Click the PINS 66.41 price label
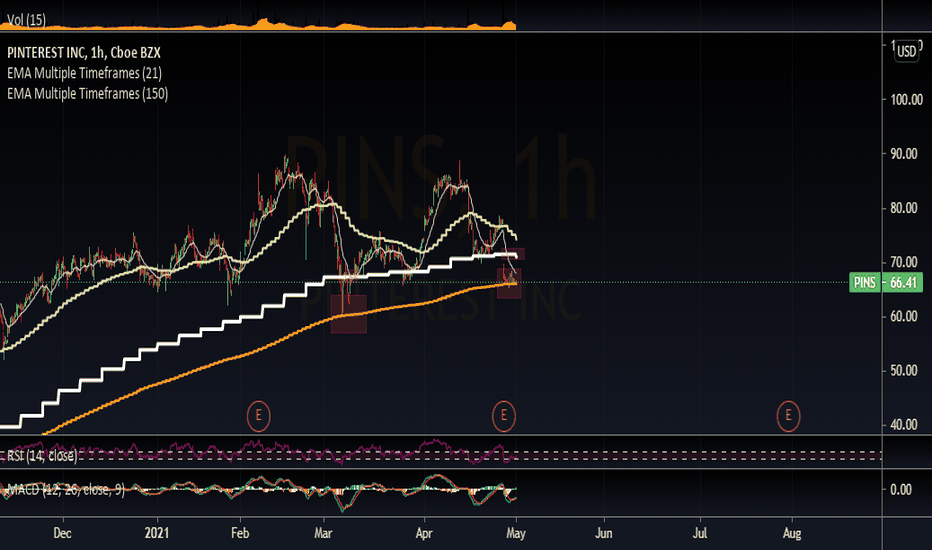Screen dimensions: 932x550 (x=886, y=282)
